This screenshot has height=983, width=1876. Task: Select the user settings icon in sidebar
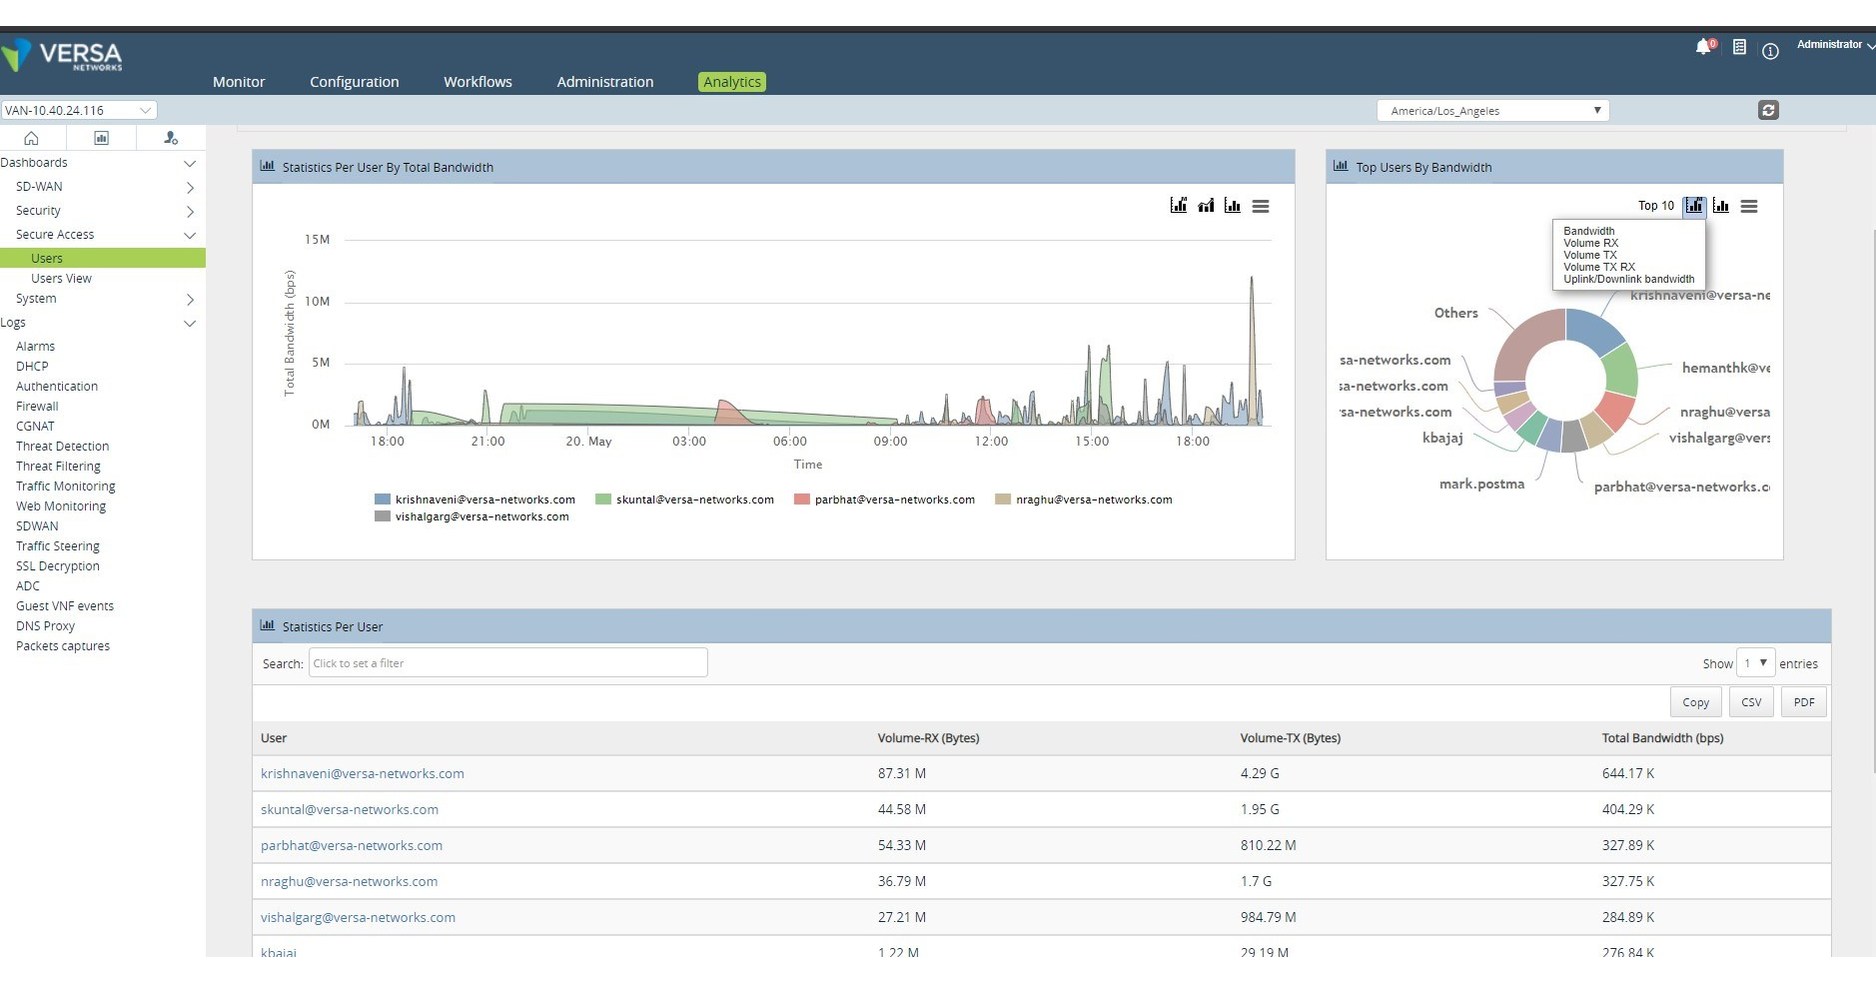pyautogui.click(x=170, y=138)
